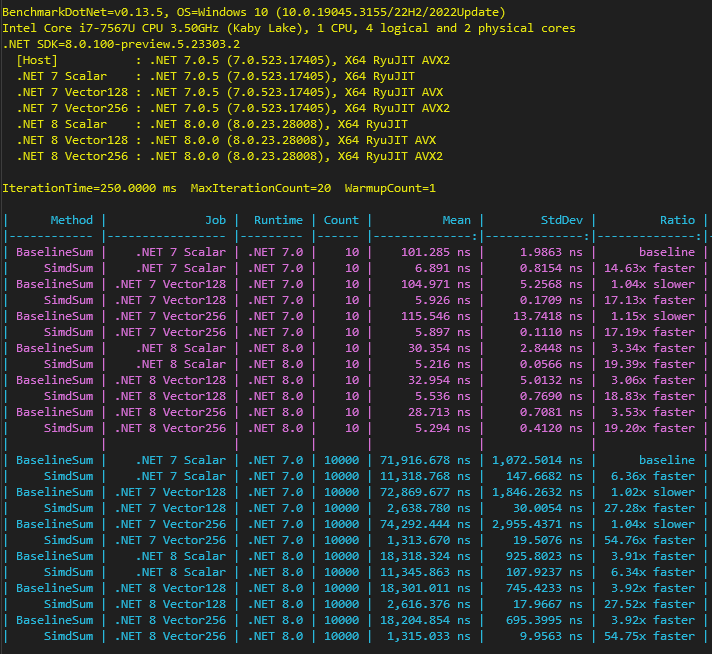Image resolution: width=712 pixels, height=654 pixels.
Task: Click the IterationTime=250.0000 ms setting
Action: 89,188
